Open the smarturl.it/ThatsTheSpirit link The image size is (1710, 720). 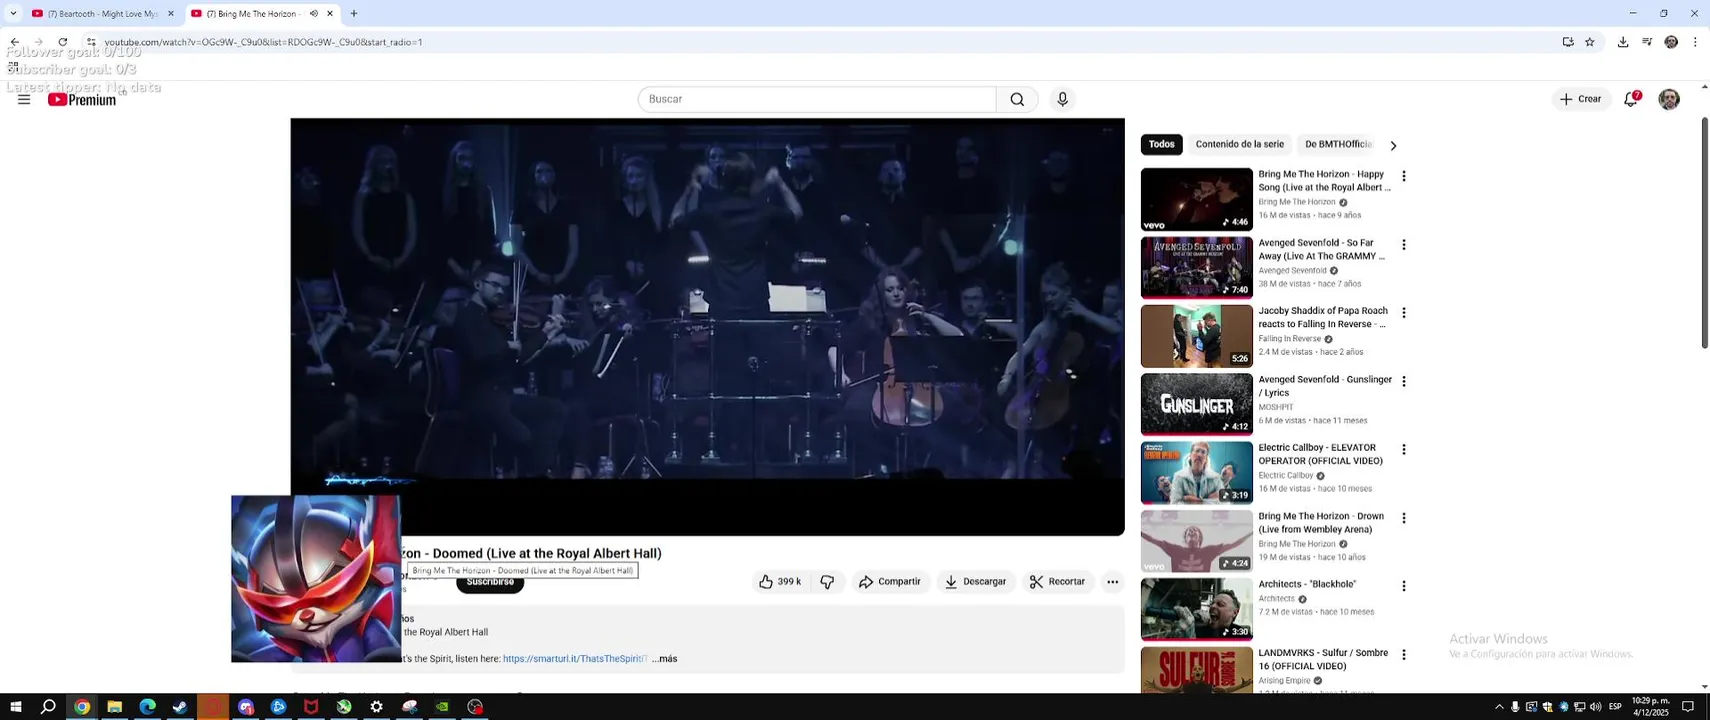coord(575,659)
